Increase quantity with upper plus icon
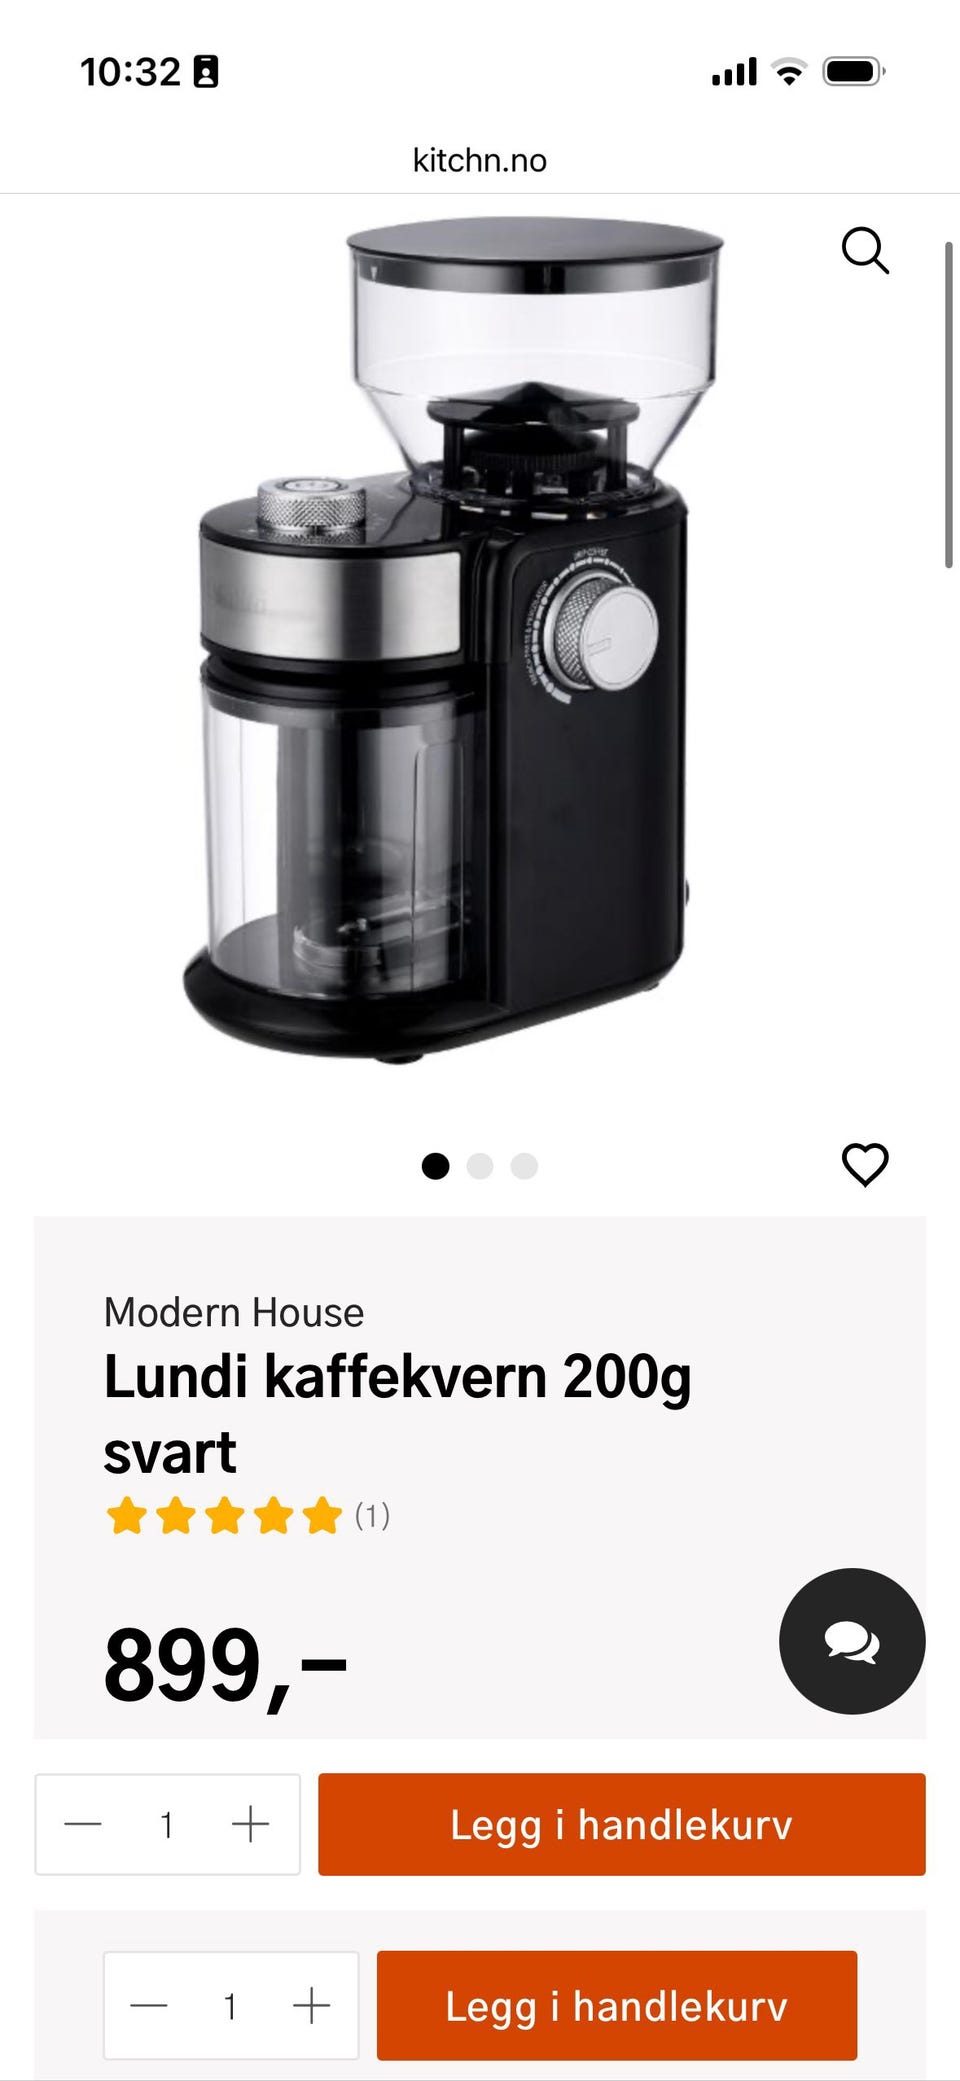Image resolution: width=960 pixels, height=2081 pixels. pos(250,1824)
